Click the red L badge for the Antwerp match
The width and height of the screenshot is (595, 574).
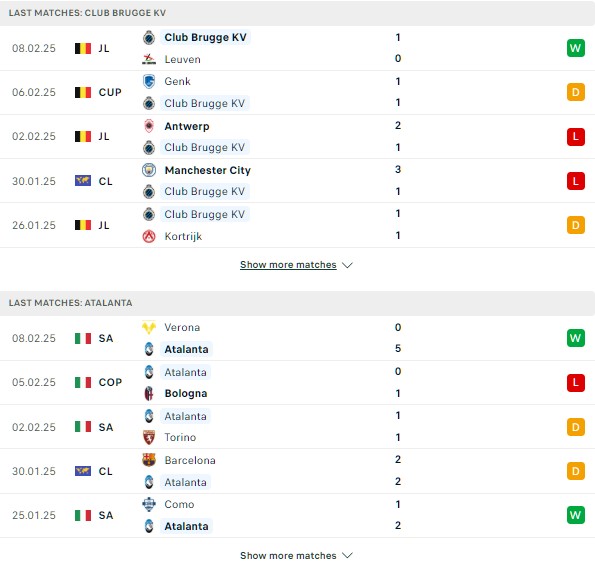tap(576, 137)
